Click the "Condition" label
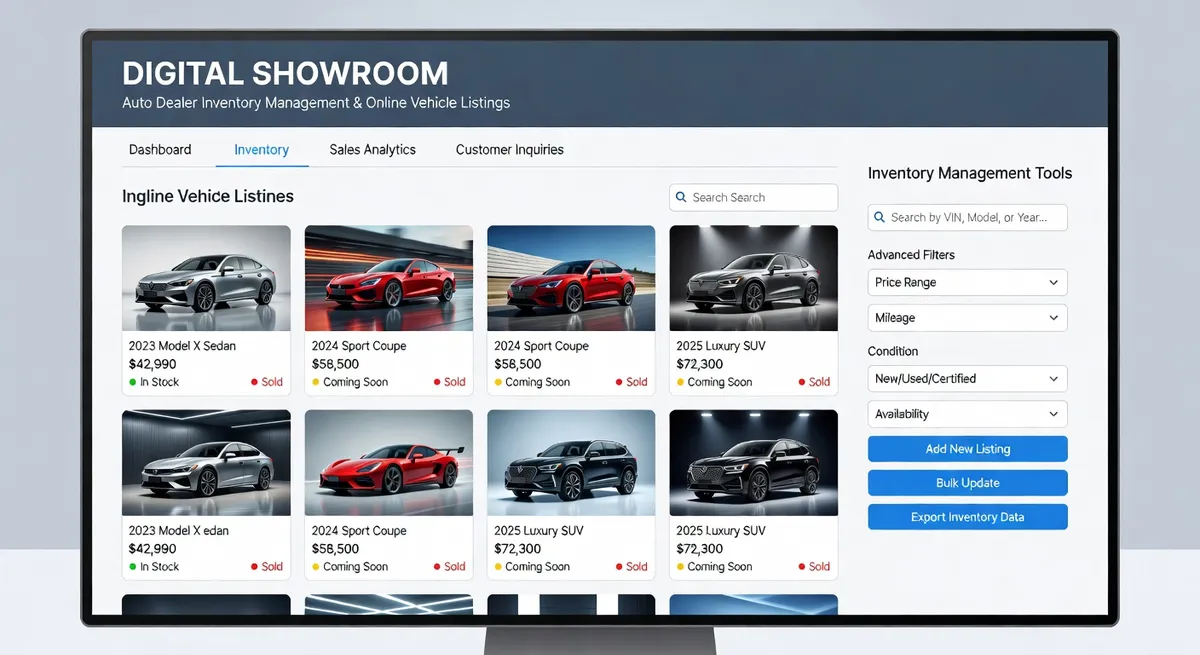 pyautogui.click(x=893, y=351)
